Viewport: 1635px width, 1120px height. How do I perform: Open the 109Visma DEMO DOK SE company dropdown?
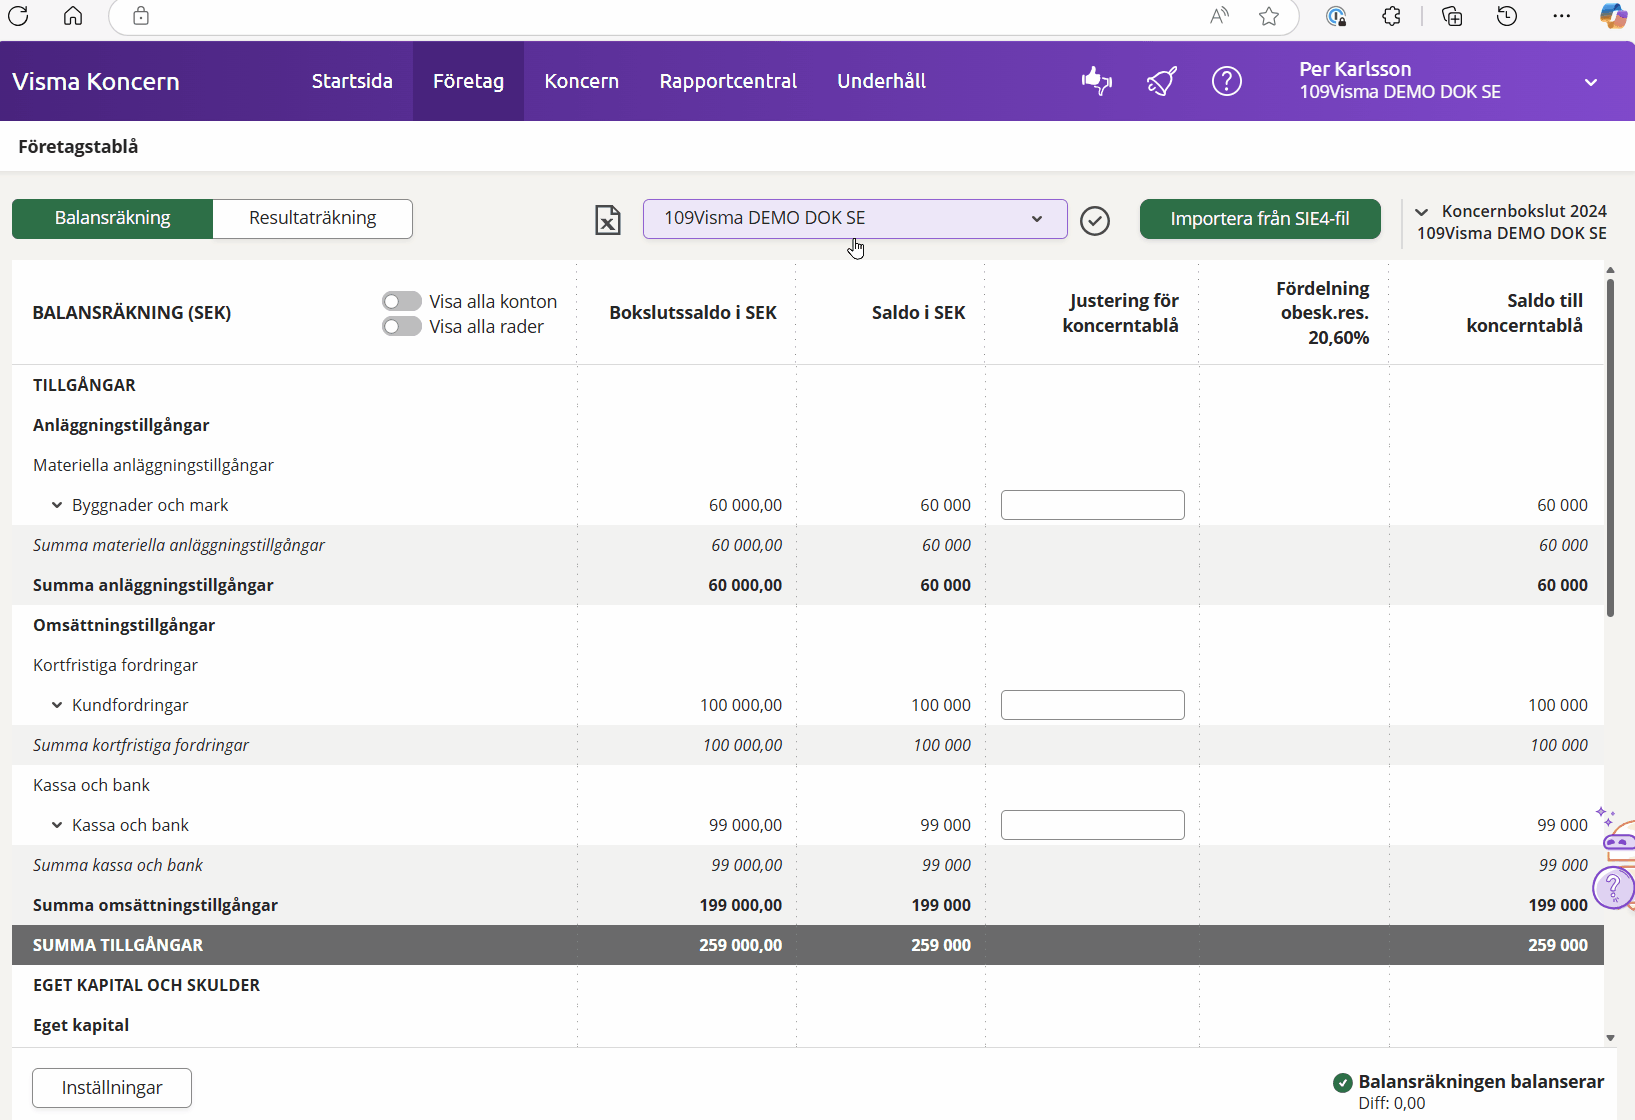(x=854, y=219)
